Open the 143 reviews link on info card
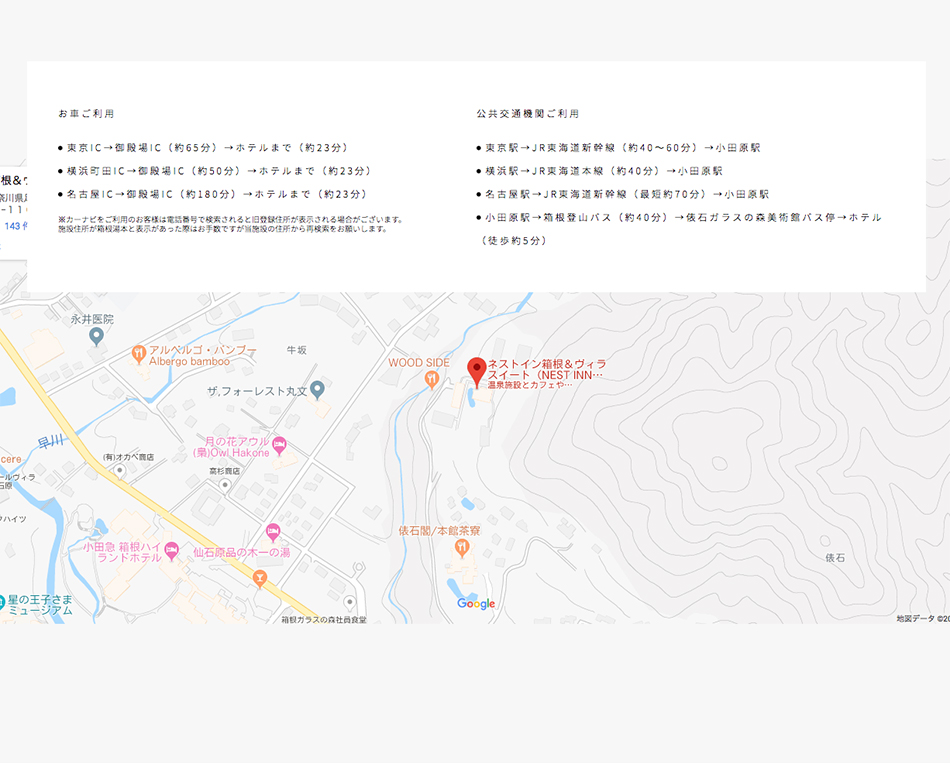The image size is (950, 763). click(x=14, y=226)
